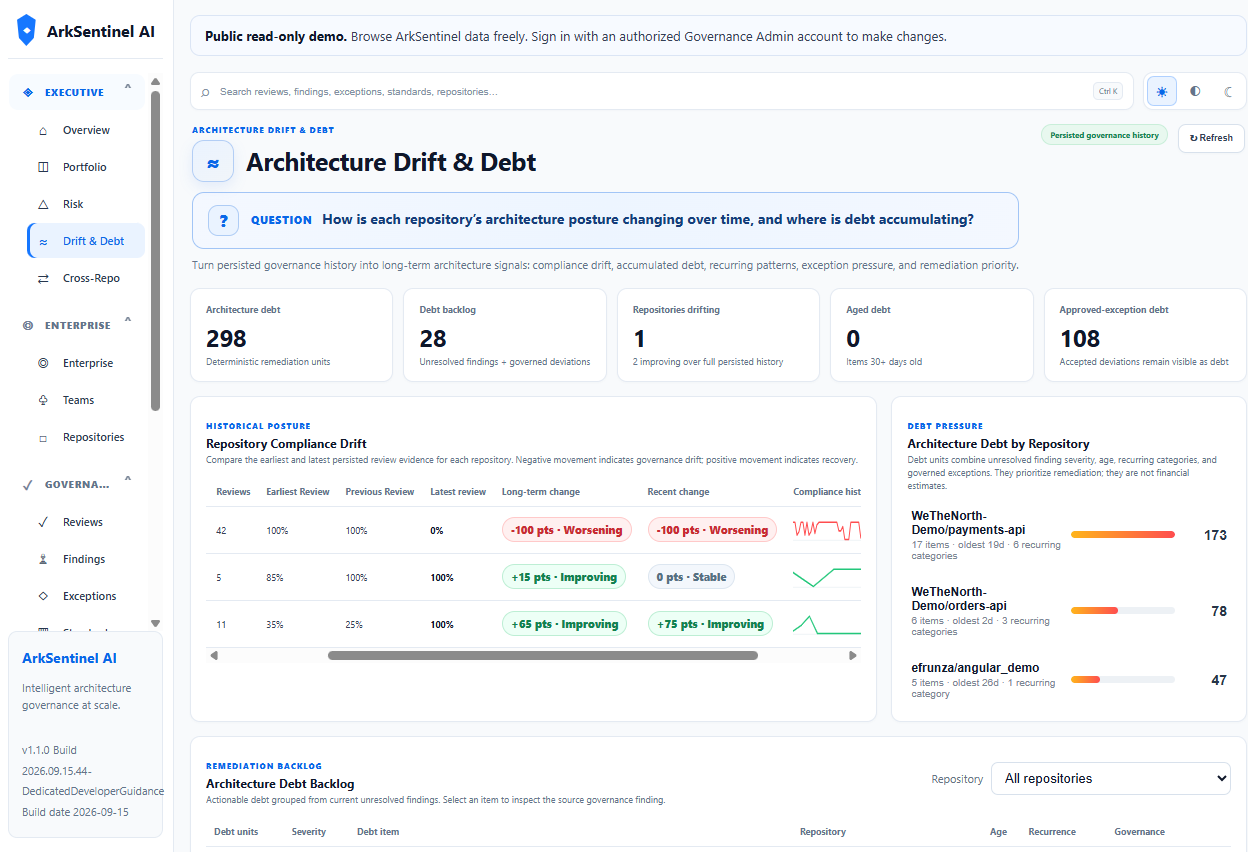Click WeTheNorth-Demo/payments-api repository name
Screen dimensions: 1248x852
coord(968,522)
